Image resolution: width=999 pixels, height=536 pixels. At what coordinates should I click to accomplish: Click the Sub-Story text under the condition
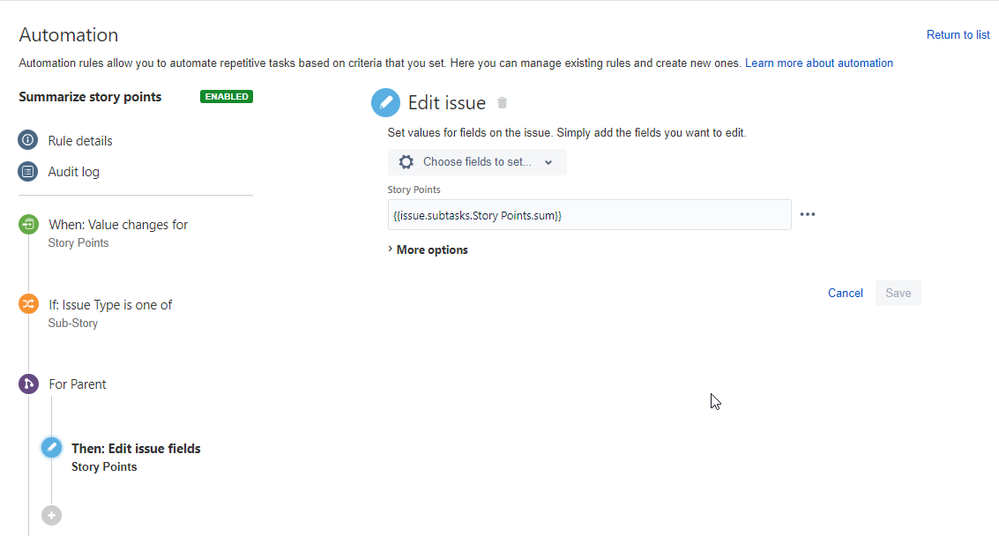(73, 323)
